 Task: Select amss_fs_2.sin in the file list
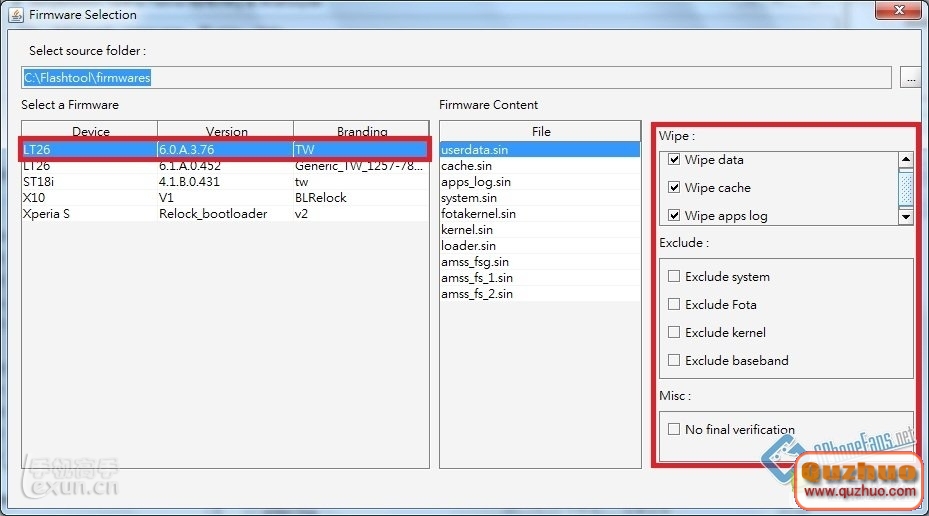540,293
